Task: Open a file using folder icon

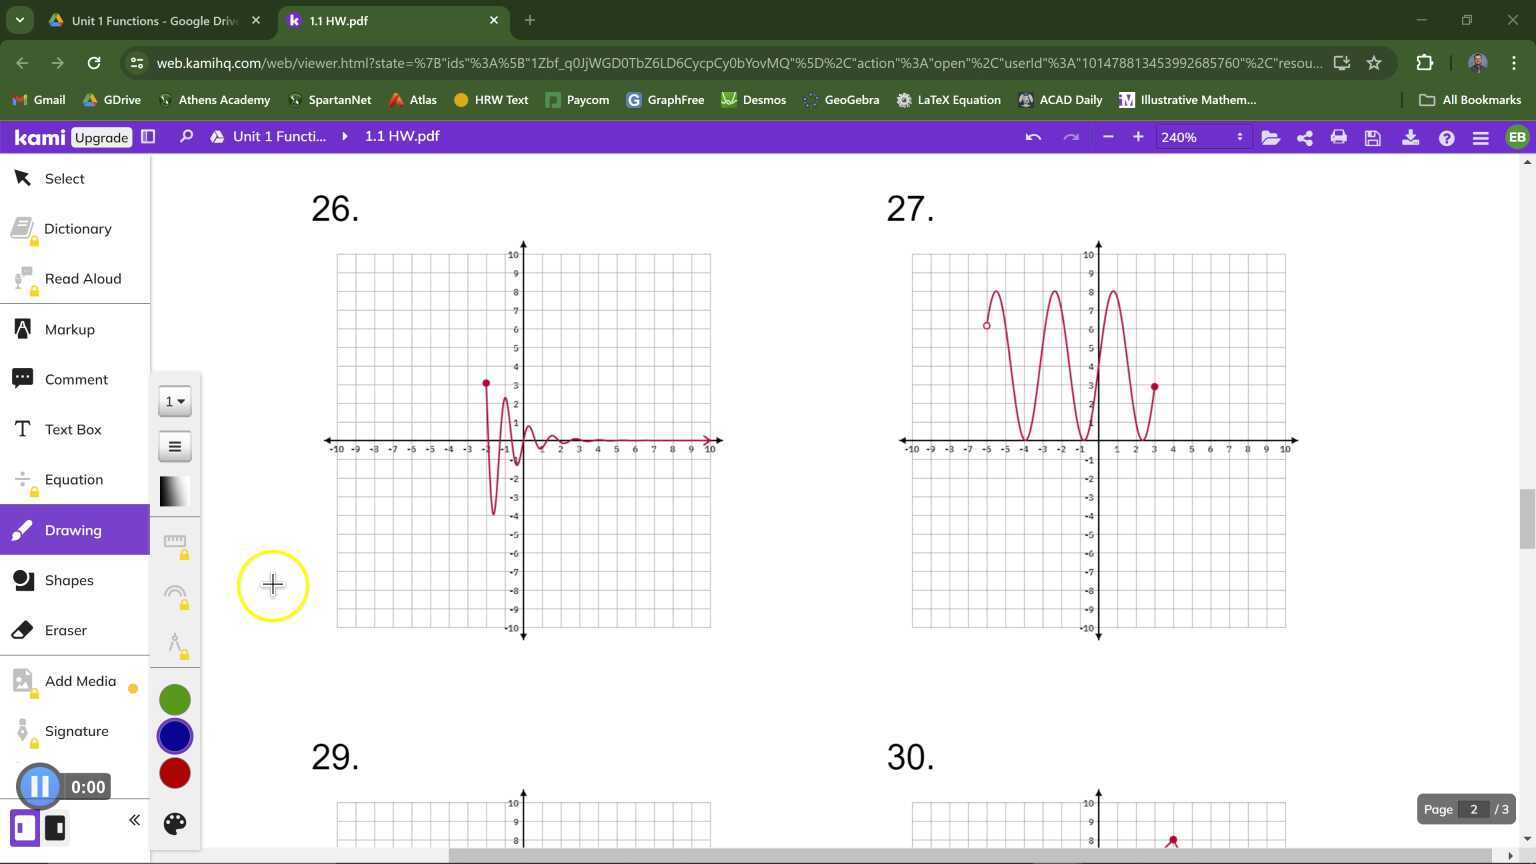Action: (1270, 137)
